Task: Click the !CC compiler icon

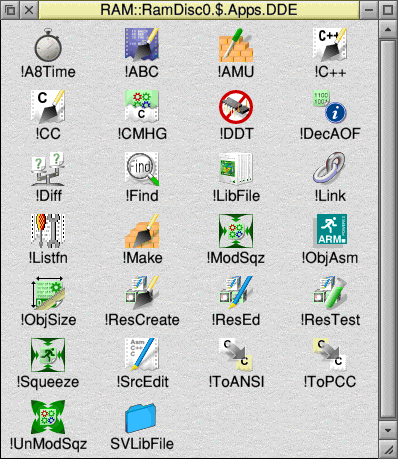Action: [48, 107]
